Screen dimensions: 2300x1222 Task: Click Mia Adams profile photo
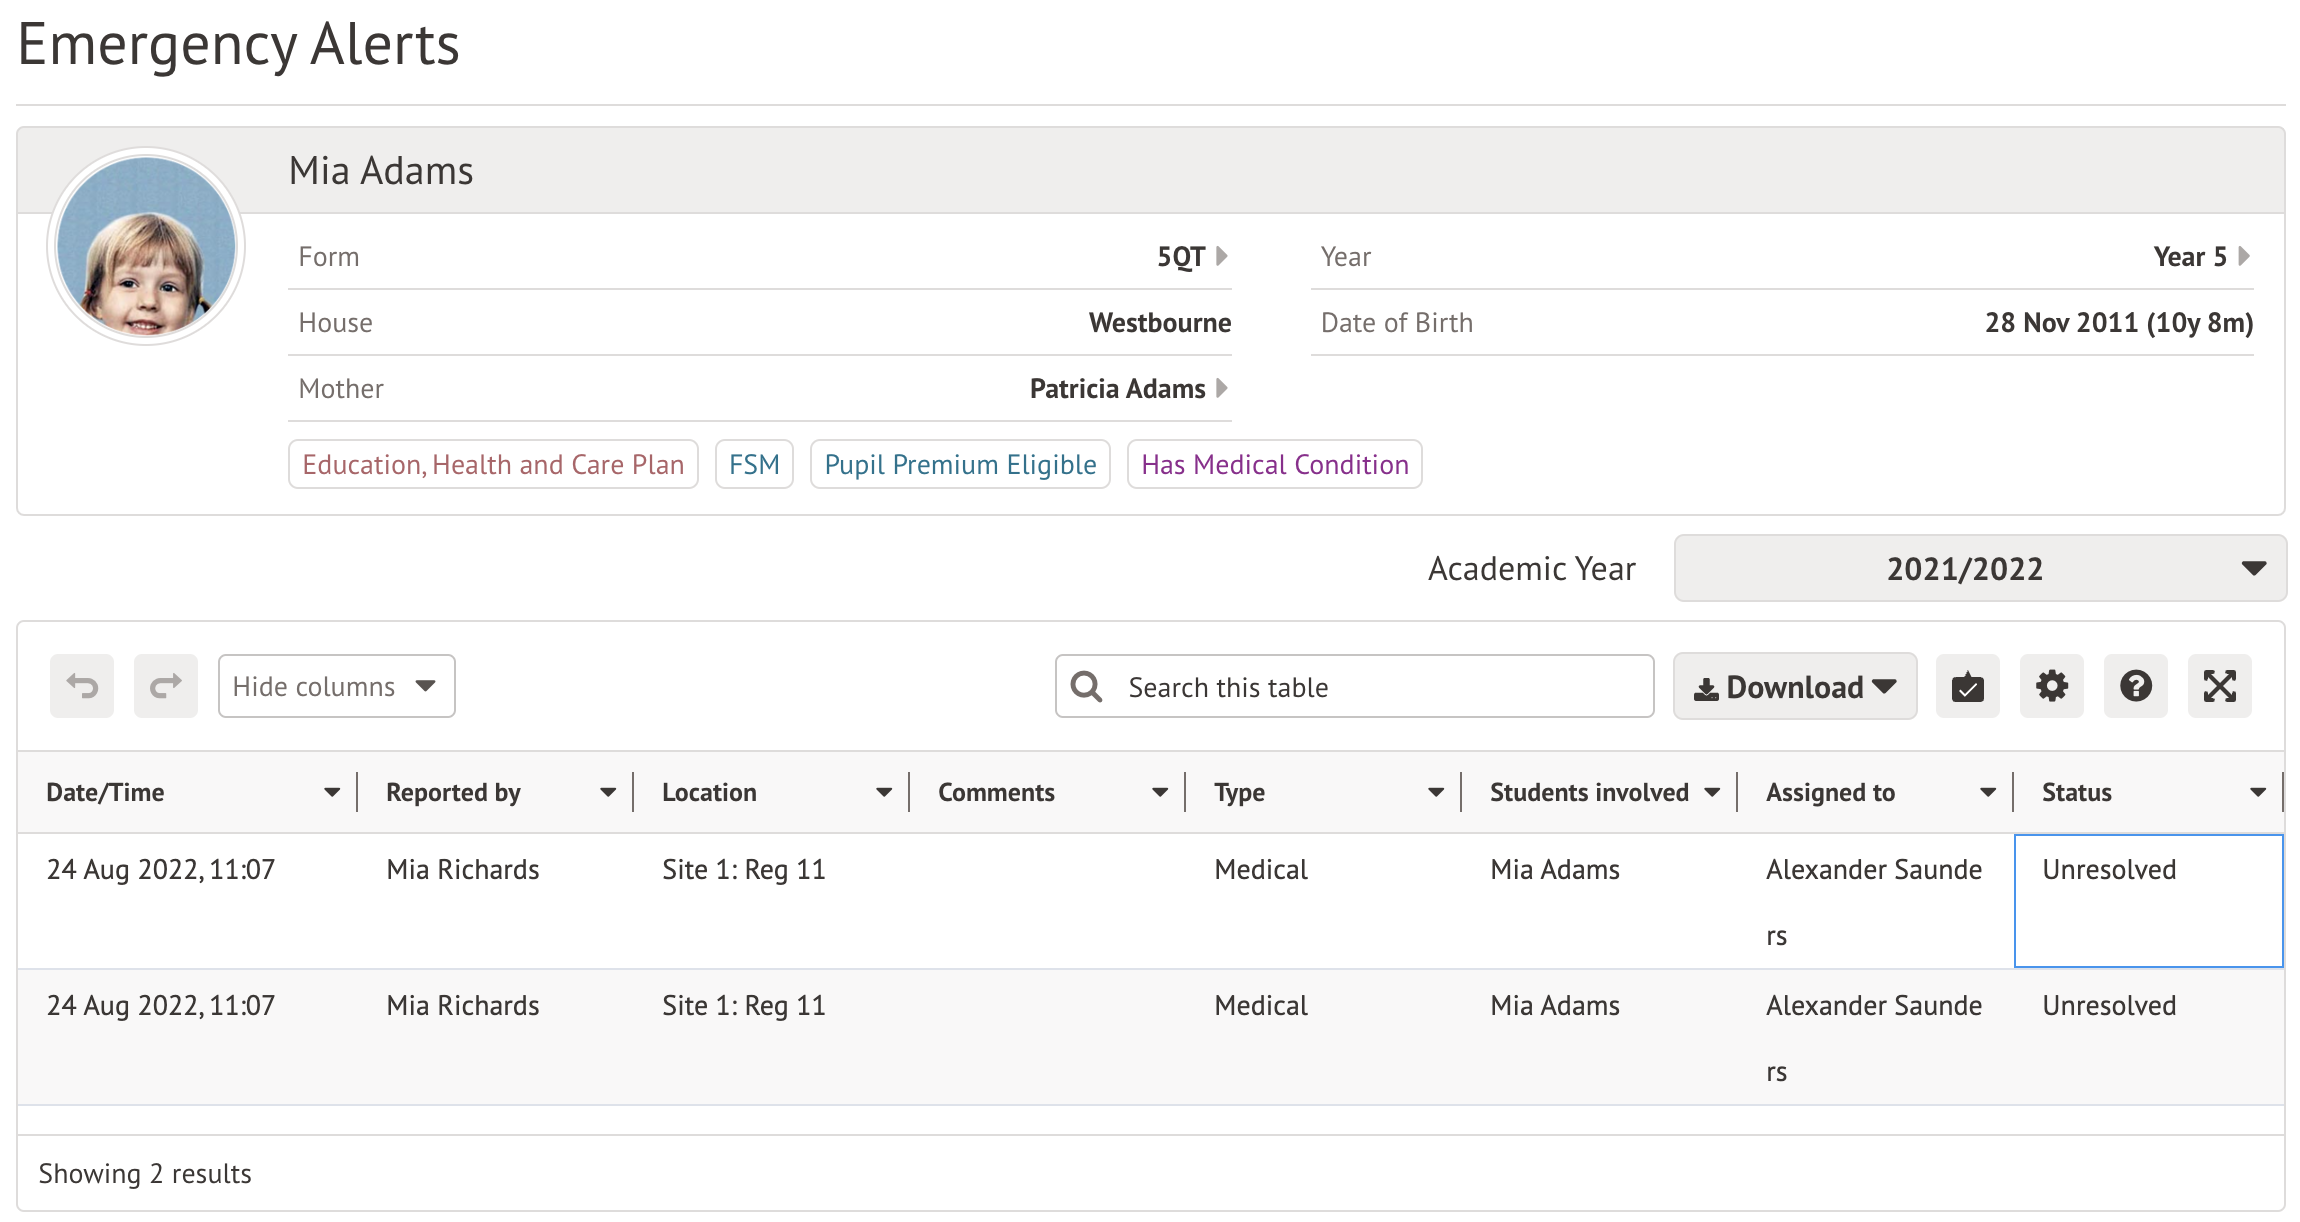146,246
